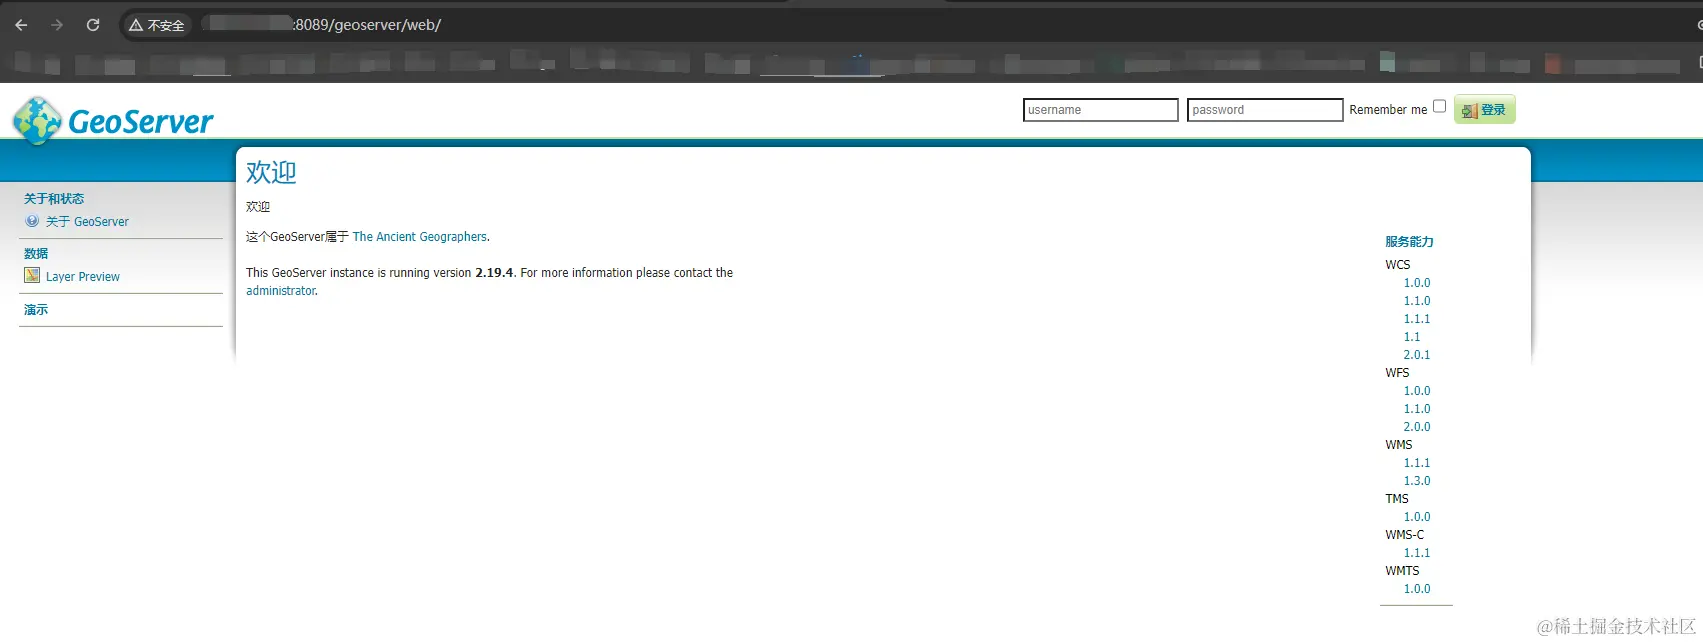This screenshot has width=1703, height=643.
Task: Click the 演示 section heading
Action: pos(36,310)
